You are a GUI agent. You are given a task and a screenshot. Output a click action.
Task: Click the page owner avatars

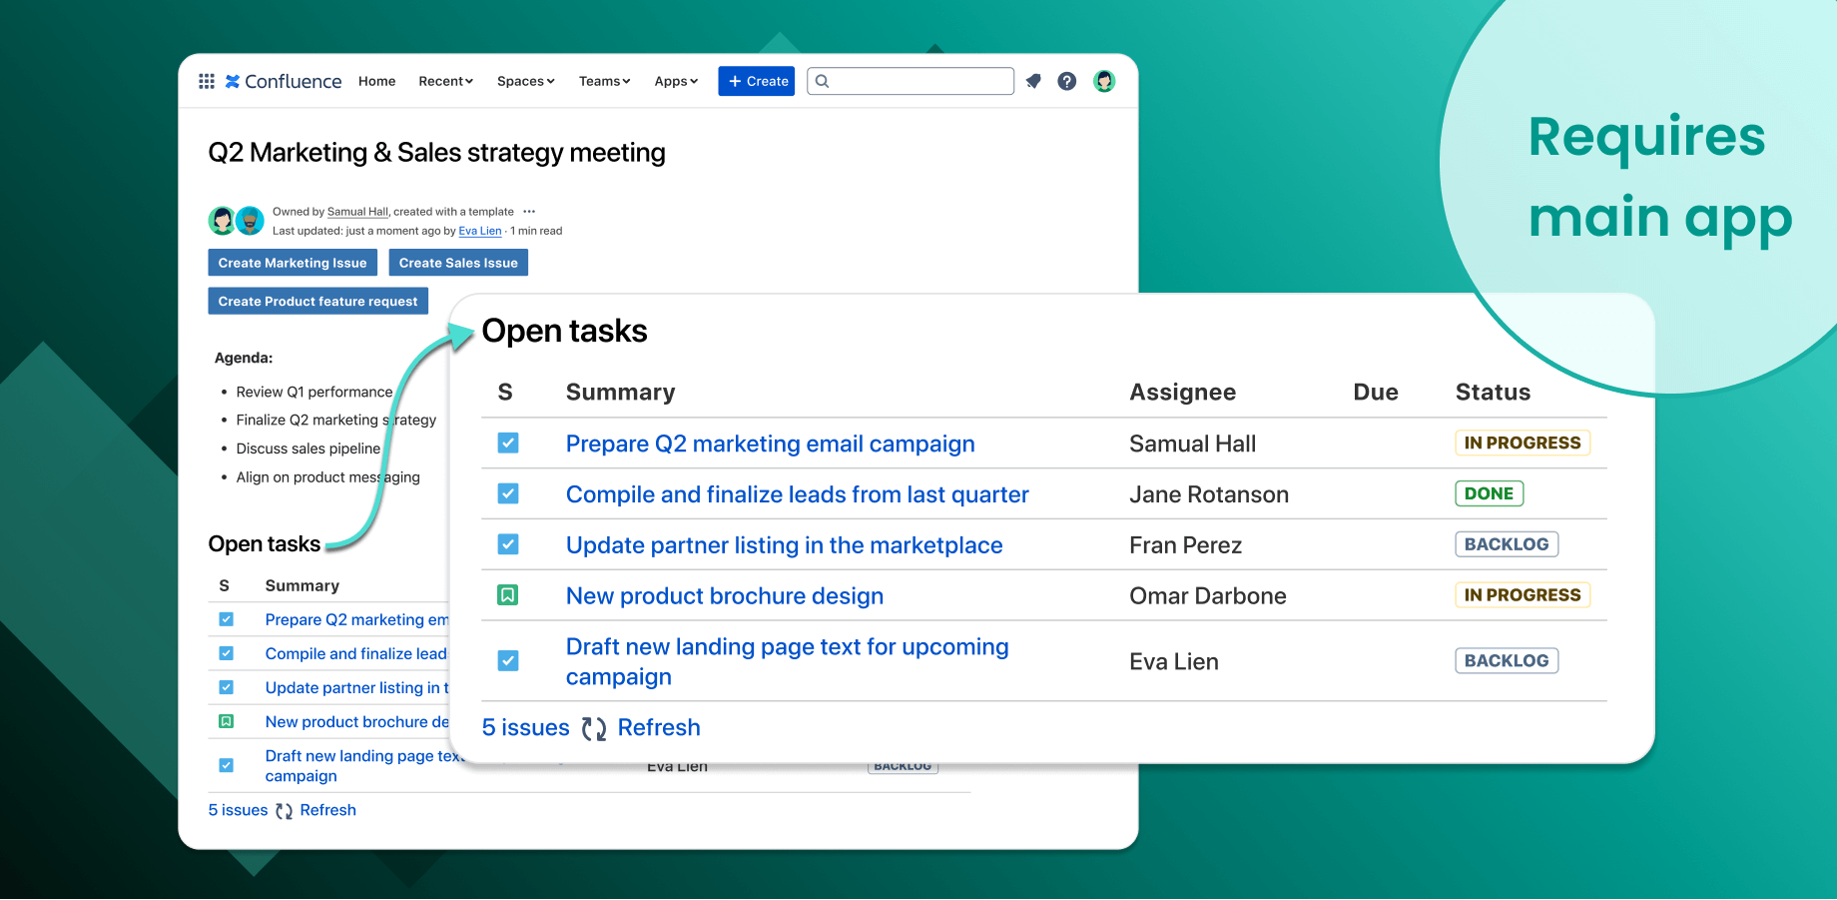pyautogui.click(x=236, y=220)
